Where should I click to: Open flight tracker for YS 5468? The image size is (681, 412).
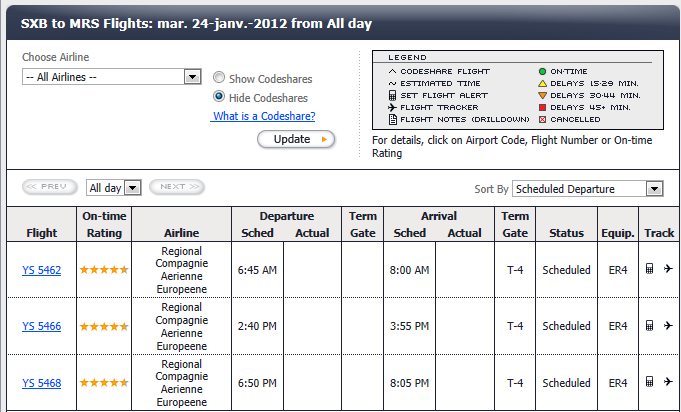668,382
